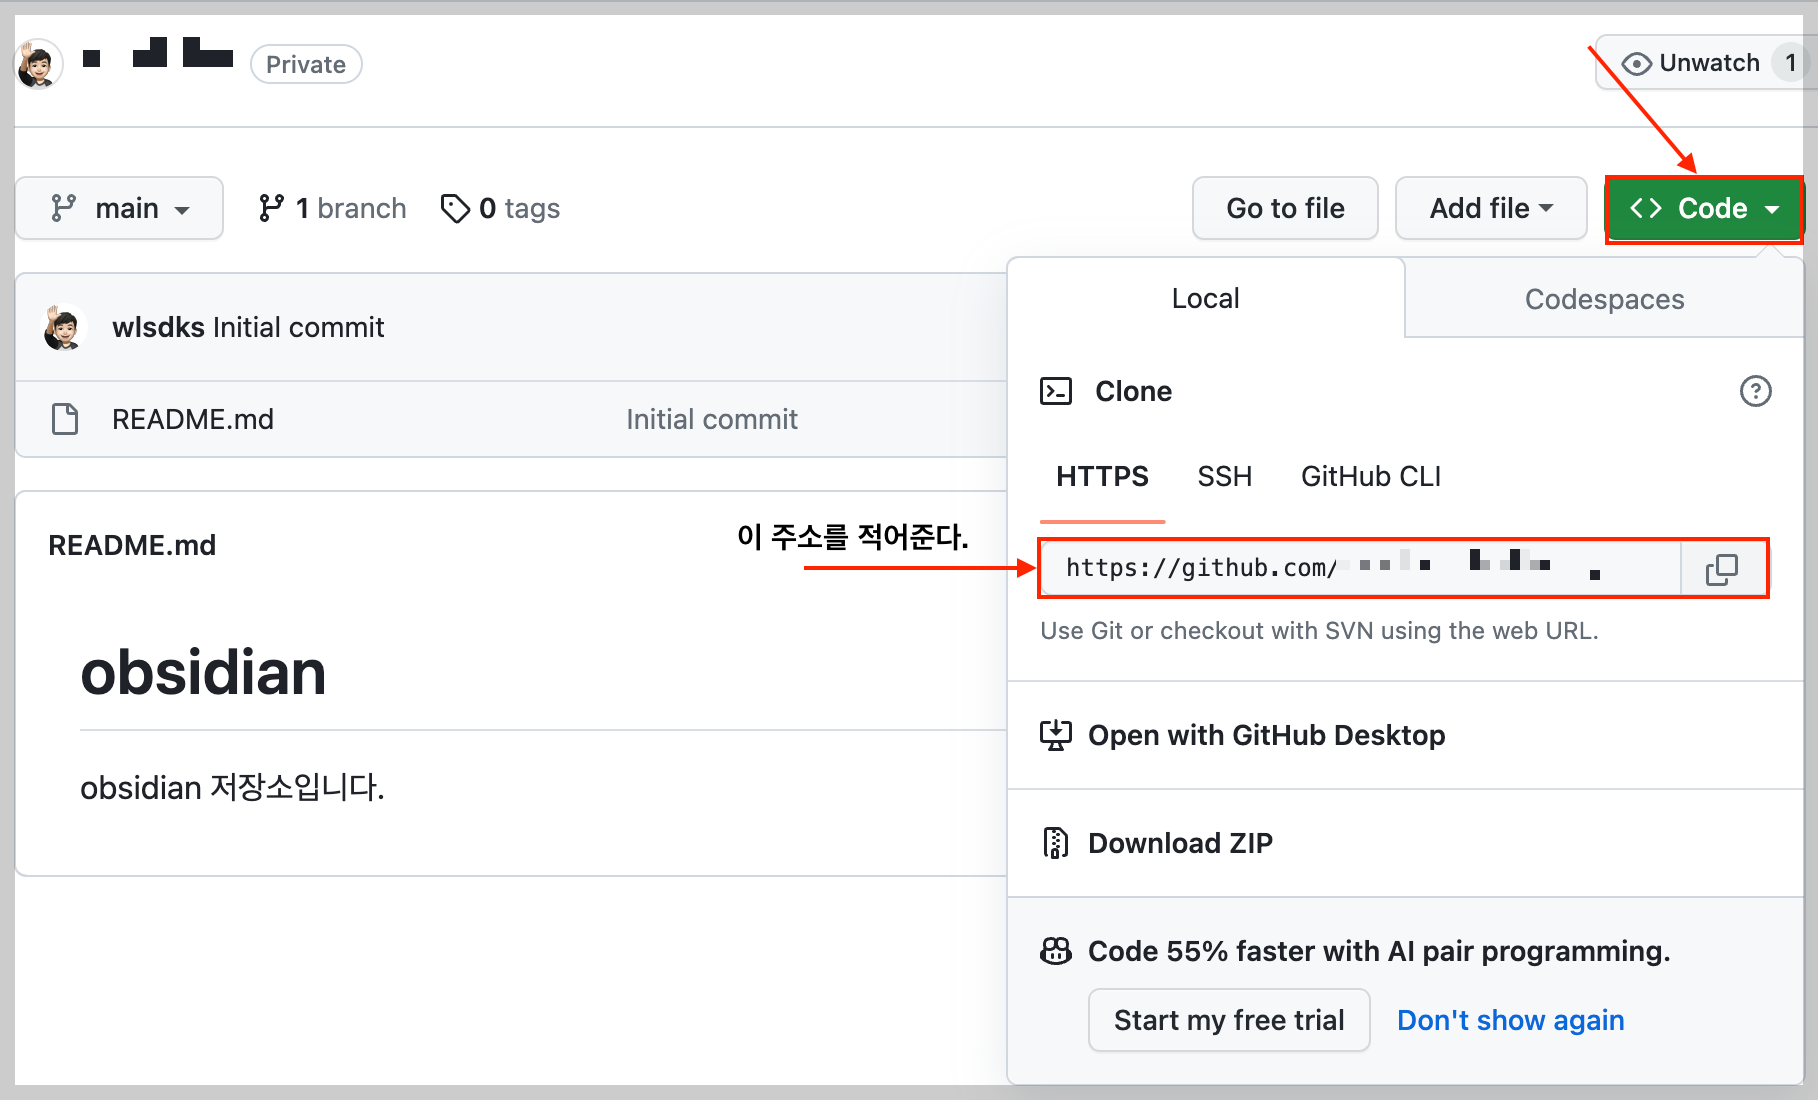Select the HTTPS clone tab
Viewport: 1818px width, 1100px height.
(x=1102, y=477)
